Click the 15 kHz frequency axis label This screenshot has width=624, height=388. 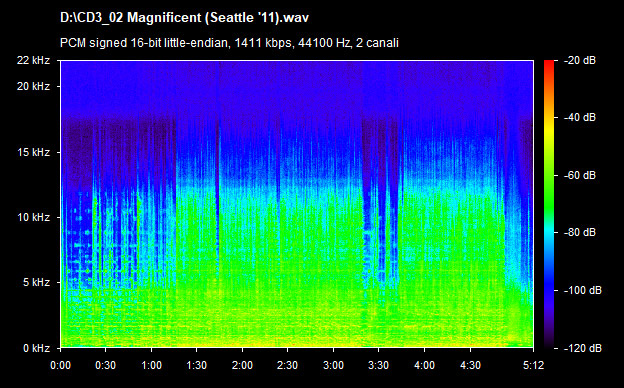point(33,152)
